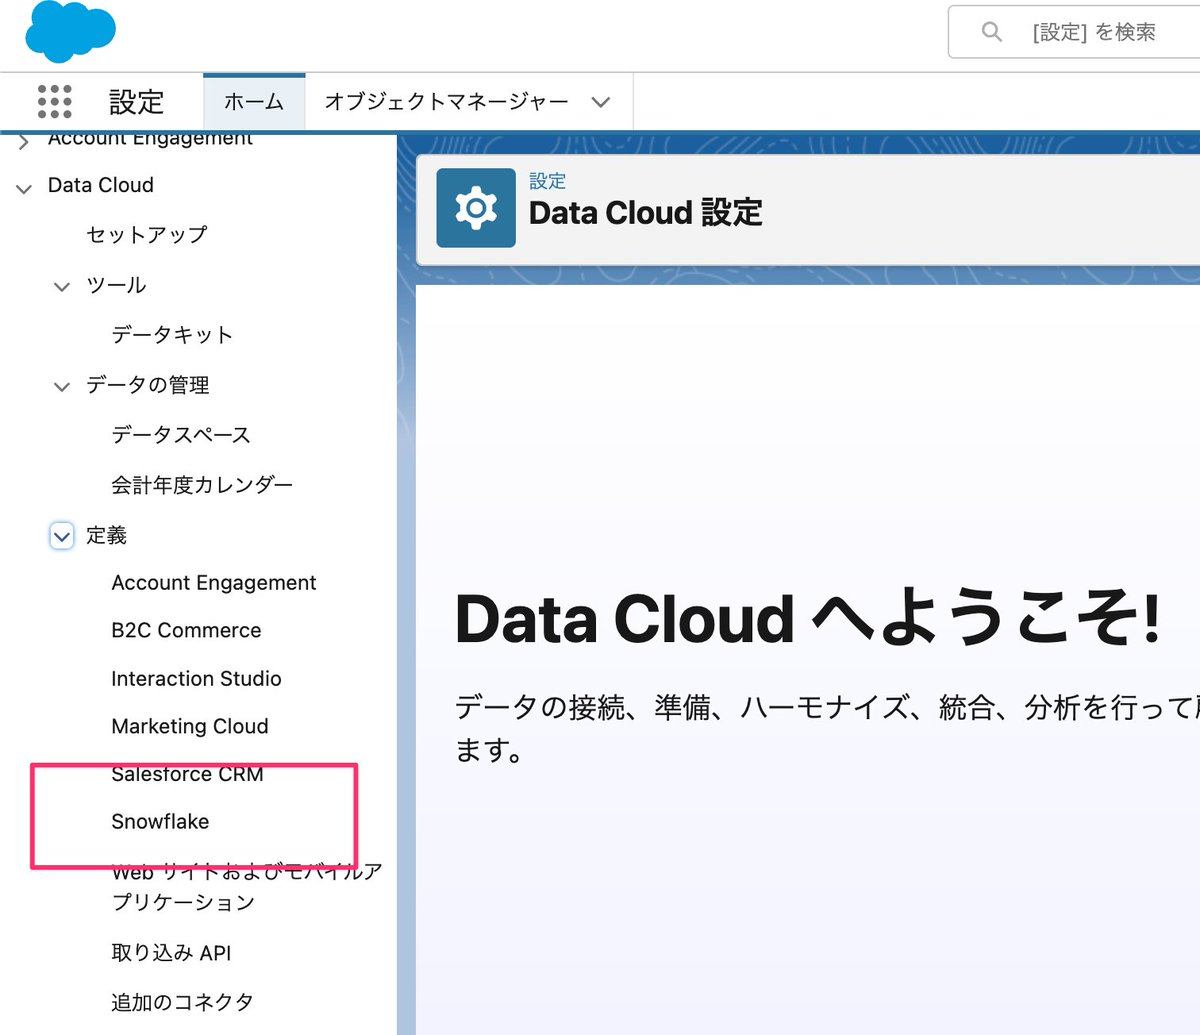Open 追加のコネクタ settings
Screen dimensions: 1200x1035
tap(182, 1002)
